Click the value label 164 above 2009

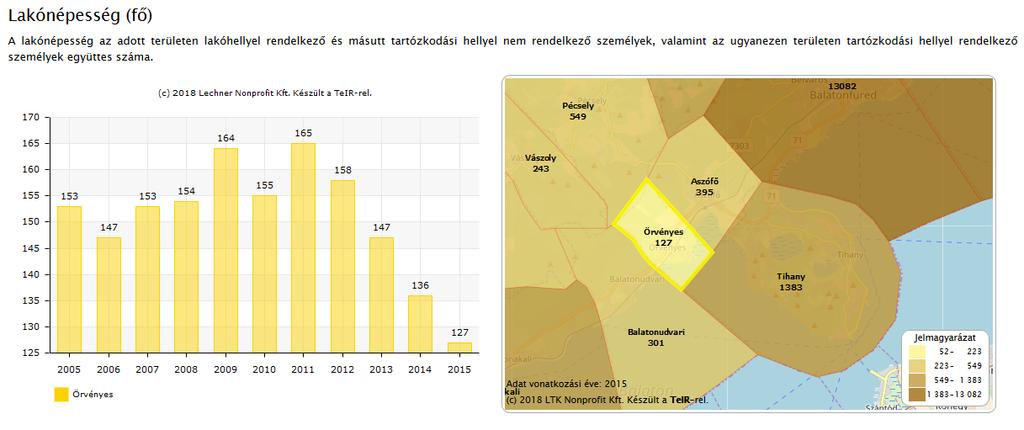[x=225, y=139]
